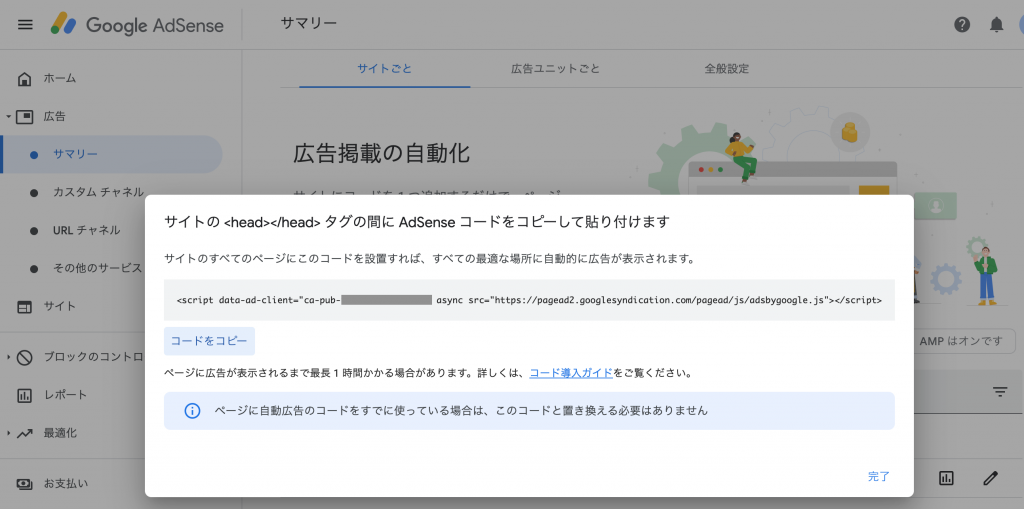1024x509 pixels.
Task: Click the 広告掲載の自動化 heading
Action: point(381,154)
